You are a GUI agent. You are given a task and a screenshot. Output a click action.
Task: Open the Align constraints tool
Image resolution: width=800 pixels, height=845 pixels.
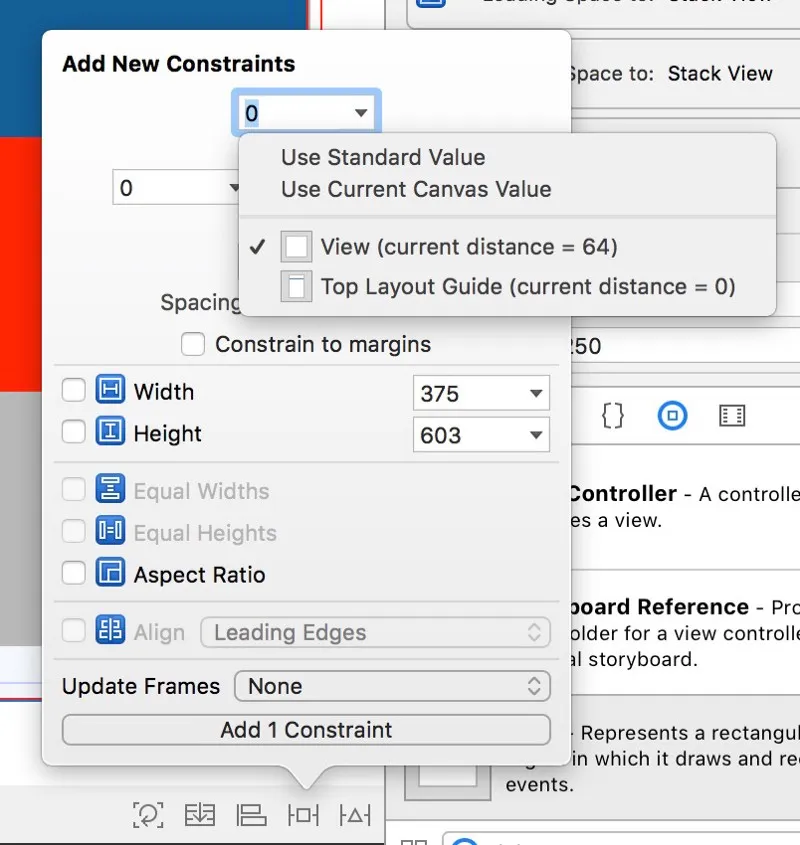252,815
